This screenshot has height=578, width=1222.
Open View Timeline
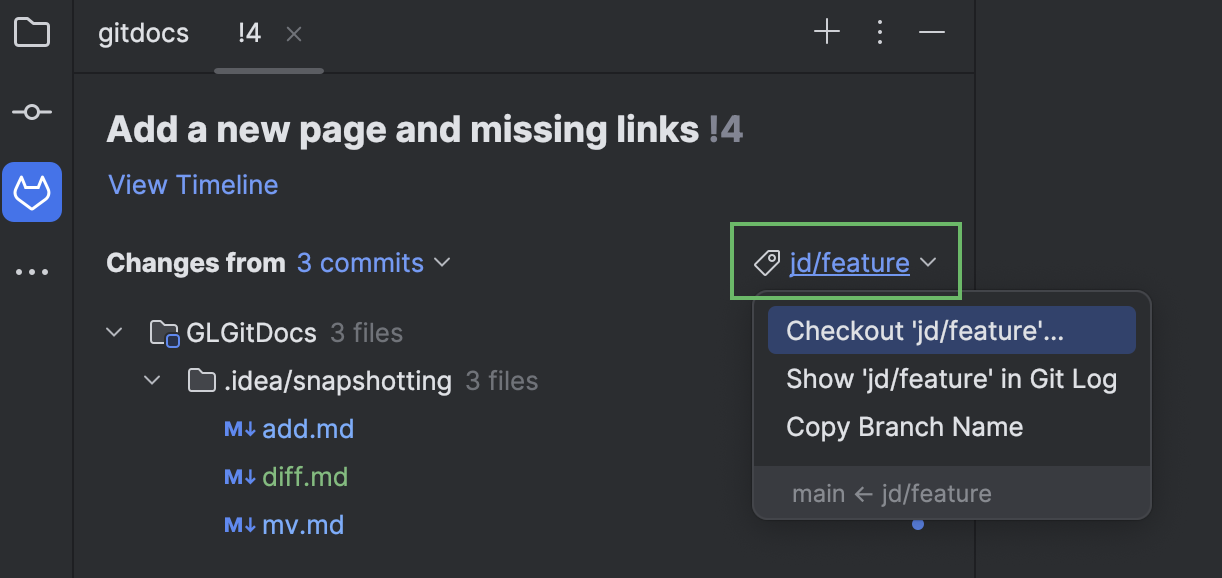point(192,184)
